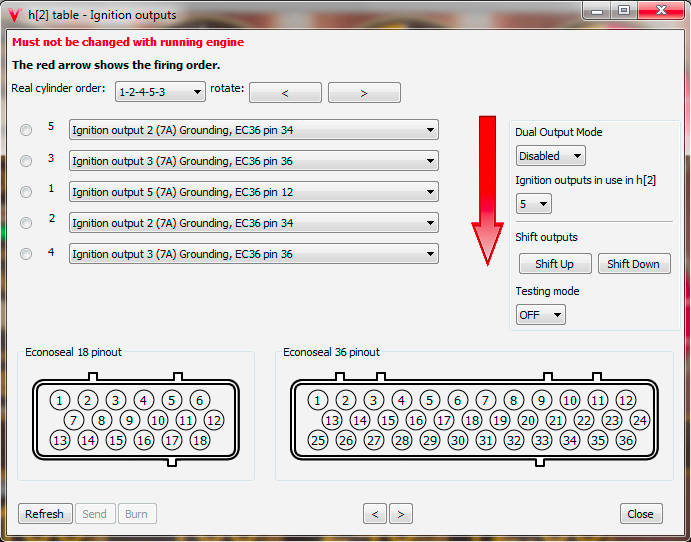Click pin 12 in Econoseal 36 pinout

626,400
